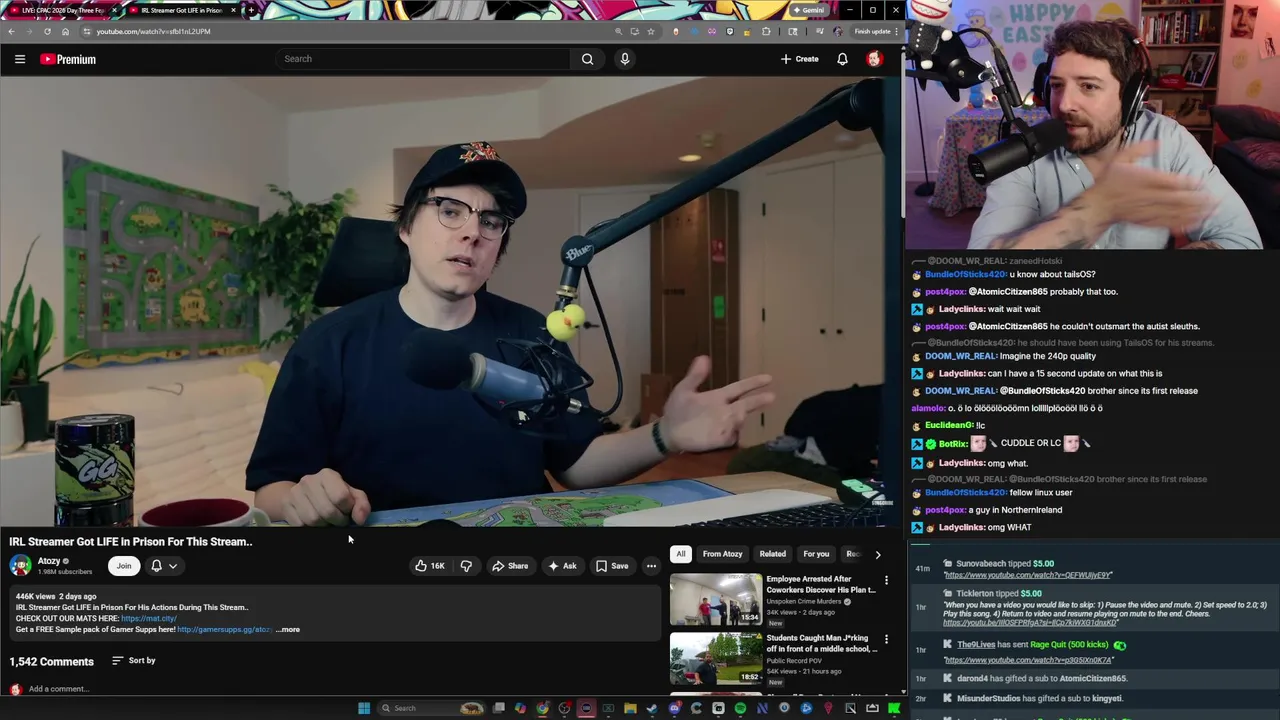The height and width of the screenshot is (720, 1280).
Task: Open browser extensions puzzle icon
Action: point(767,31)
